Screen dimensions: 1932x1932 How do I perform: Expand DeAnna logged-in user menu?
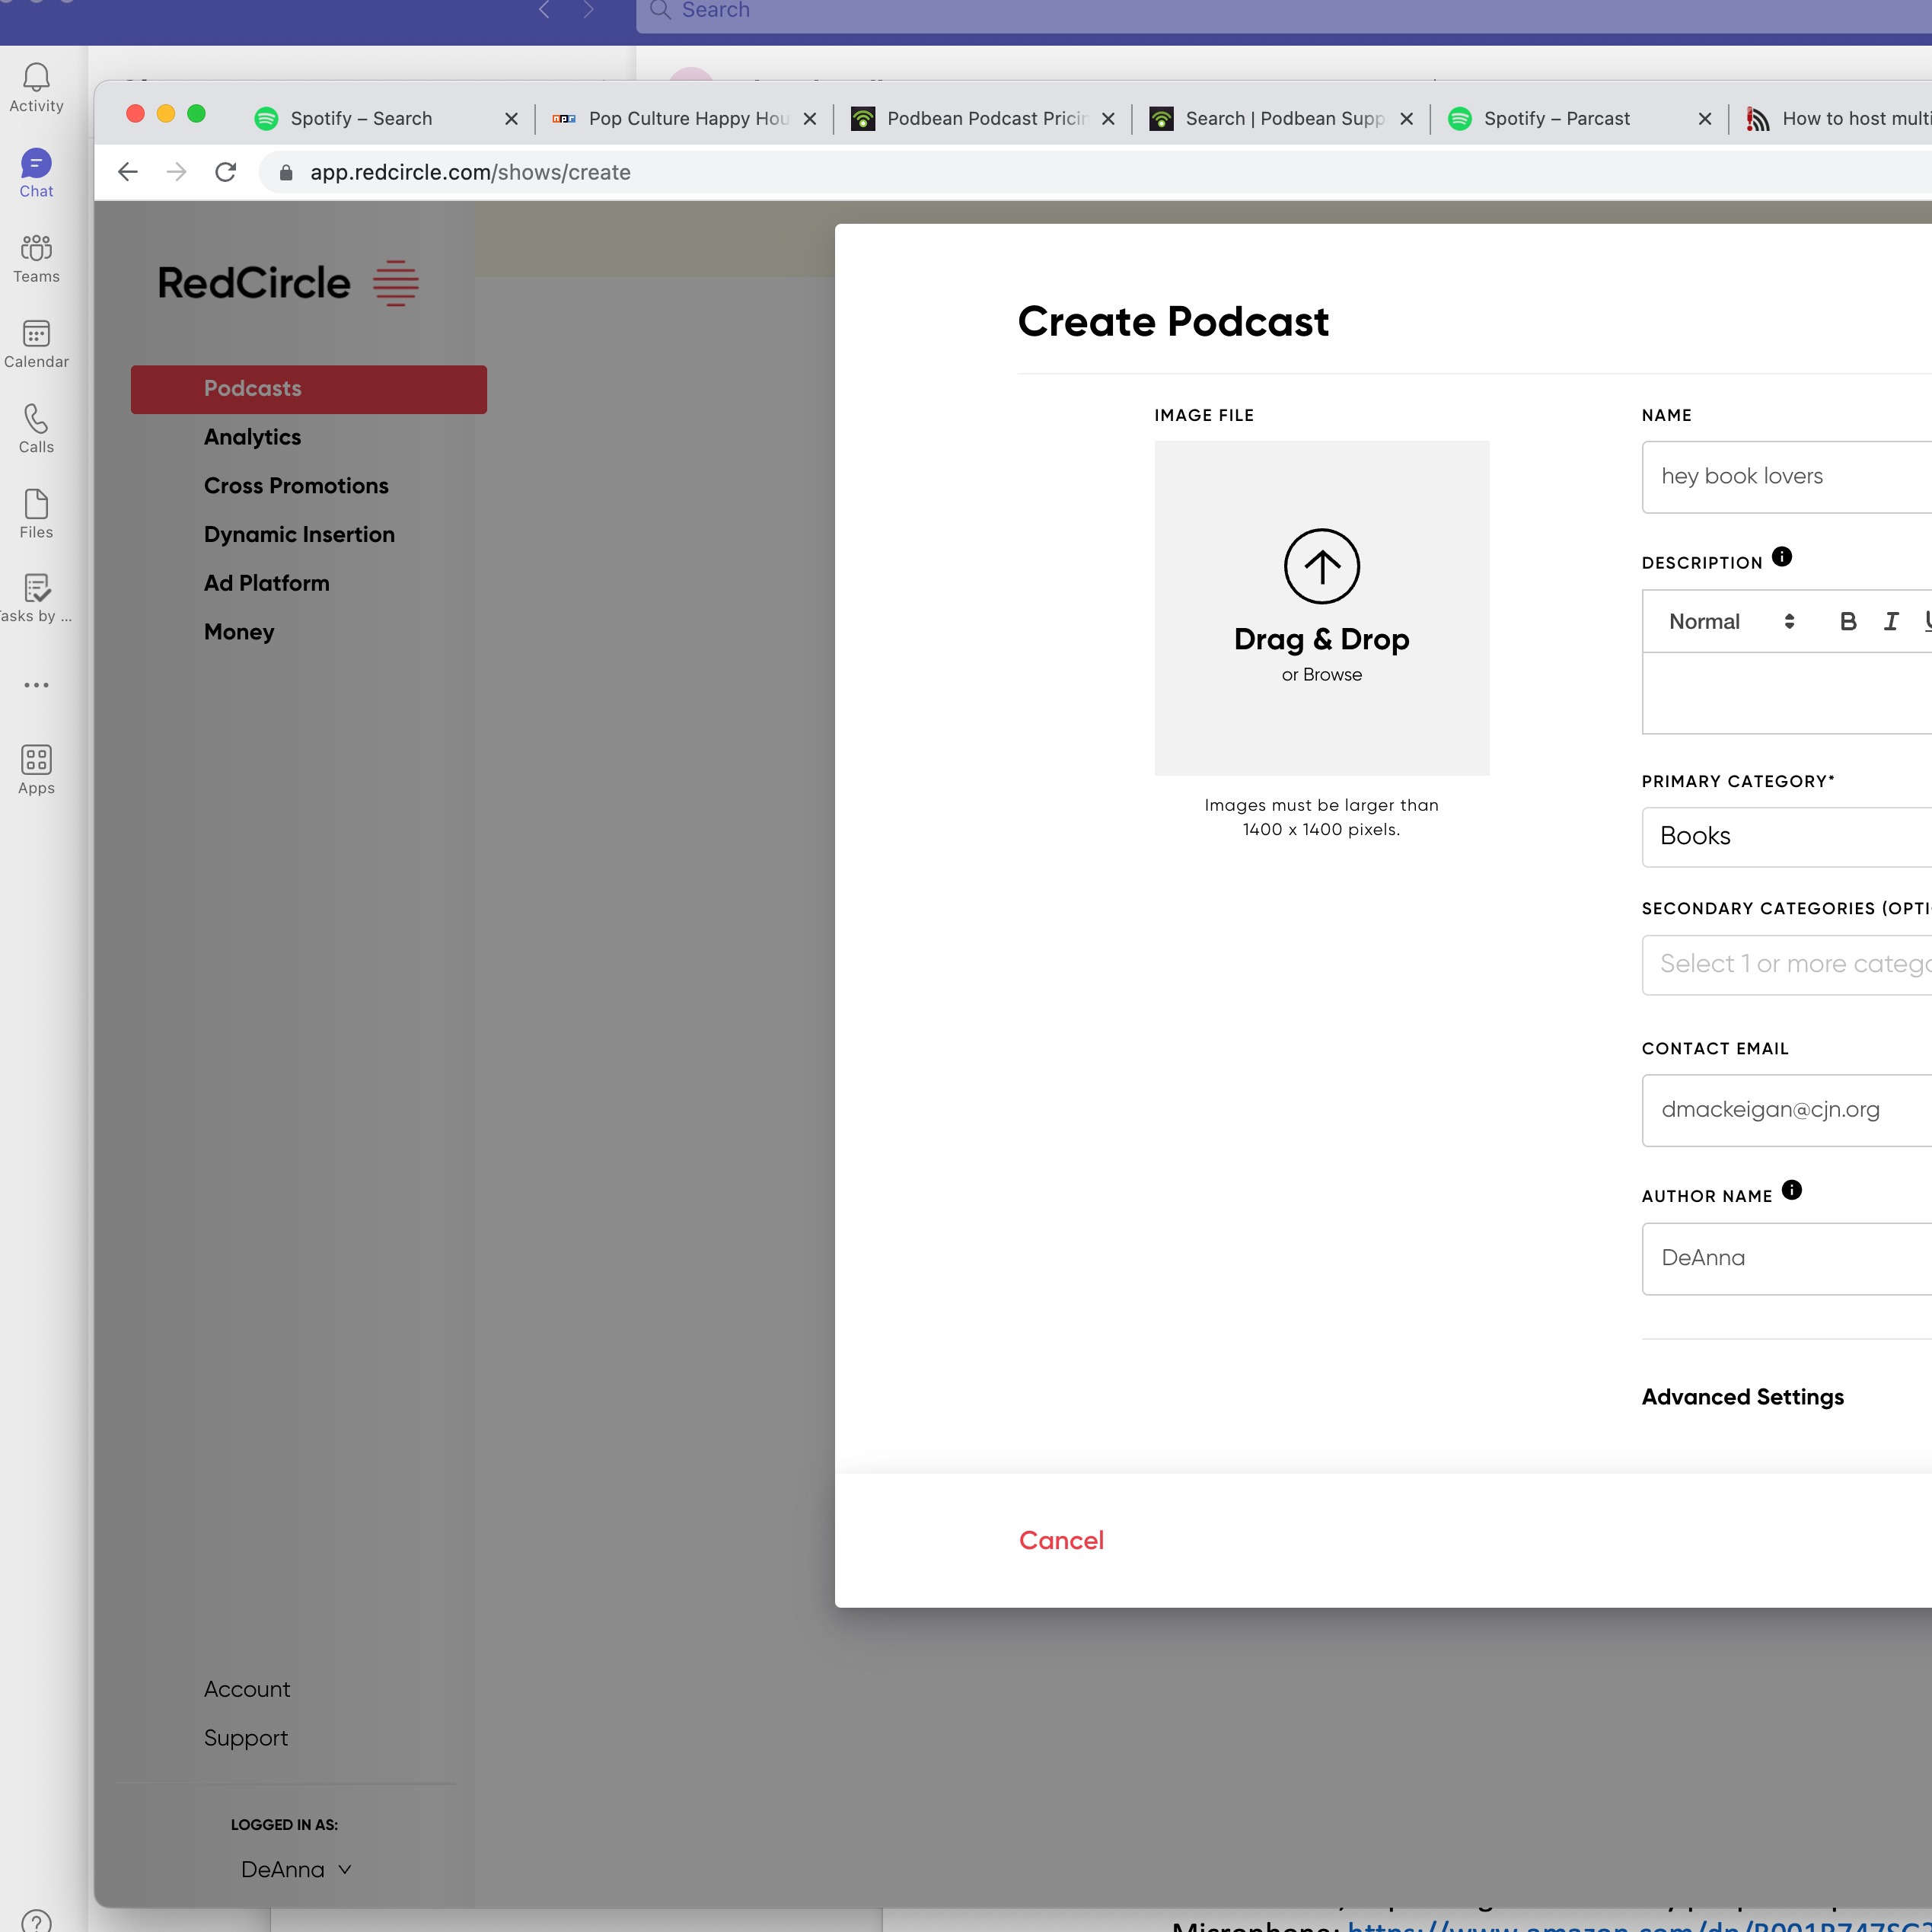tap(296, 1869)
